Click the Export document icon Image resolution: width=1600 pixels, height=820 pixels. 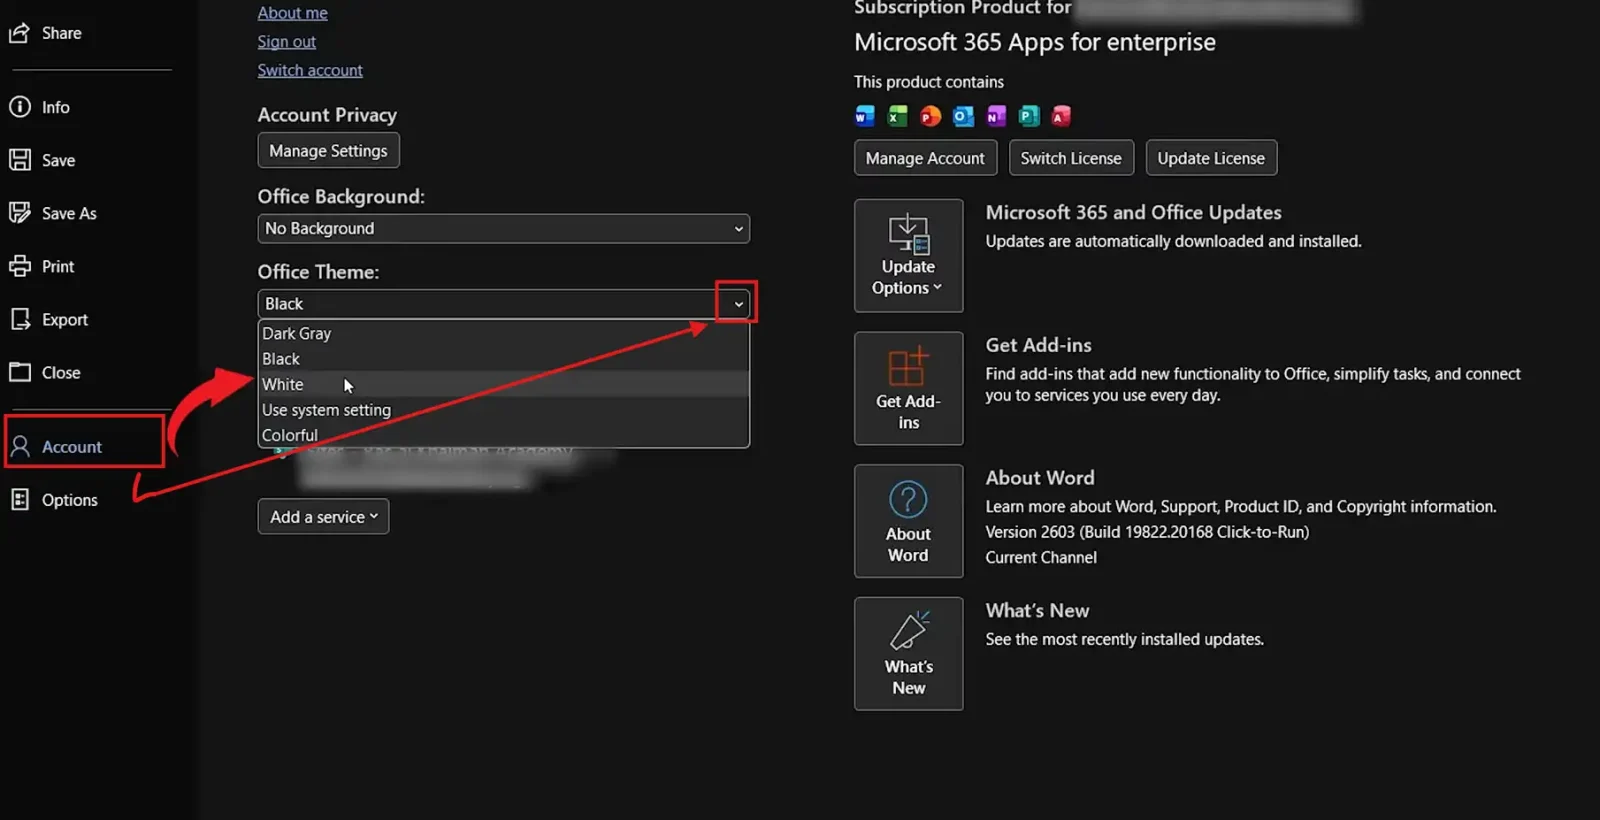pos(20,319)
